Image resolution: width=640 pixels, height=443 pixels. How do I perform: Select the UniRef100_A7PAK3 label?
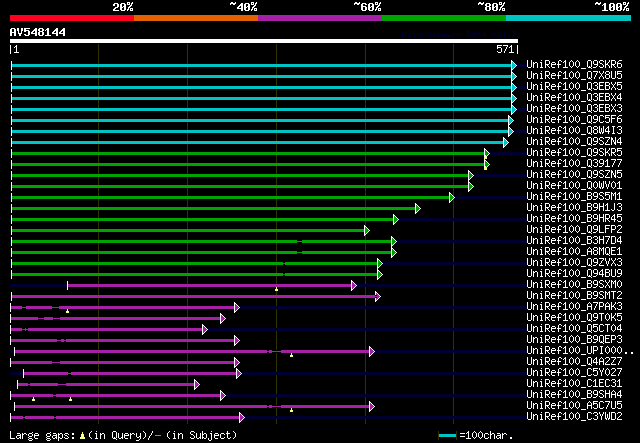[x=574, y=307]
